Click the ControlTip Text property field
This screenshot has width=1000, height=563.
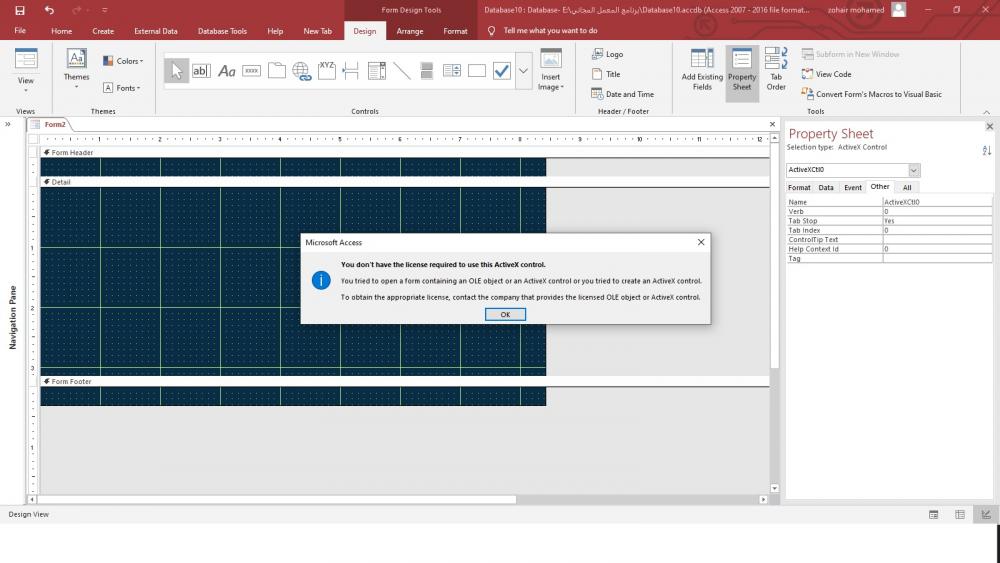pos(937,240)
